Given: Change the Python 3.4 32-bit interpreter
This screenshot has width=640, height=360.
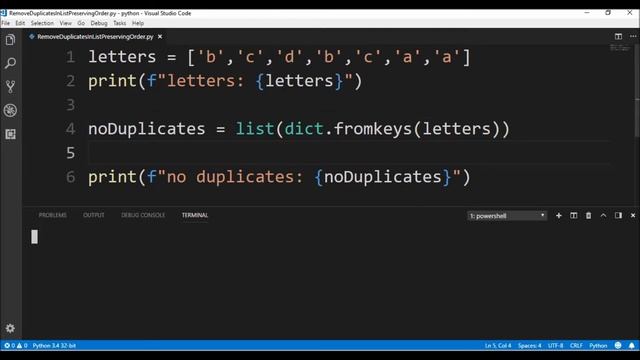Looking at the screenshot, I should tap(54, 345).
